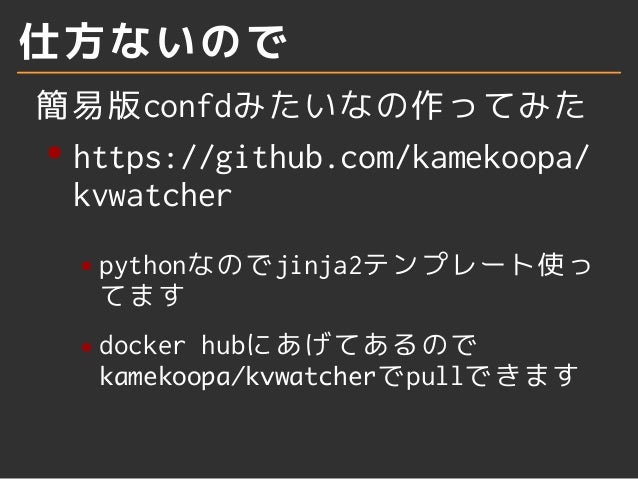Viewport: 638px width, 479px height.
Task: Click kamekoopa/kvwatcher in the last line
Action: coord(238,376)
